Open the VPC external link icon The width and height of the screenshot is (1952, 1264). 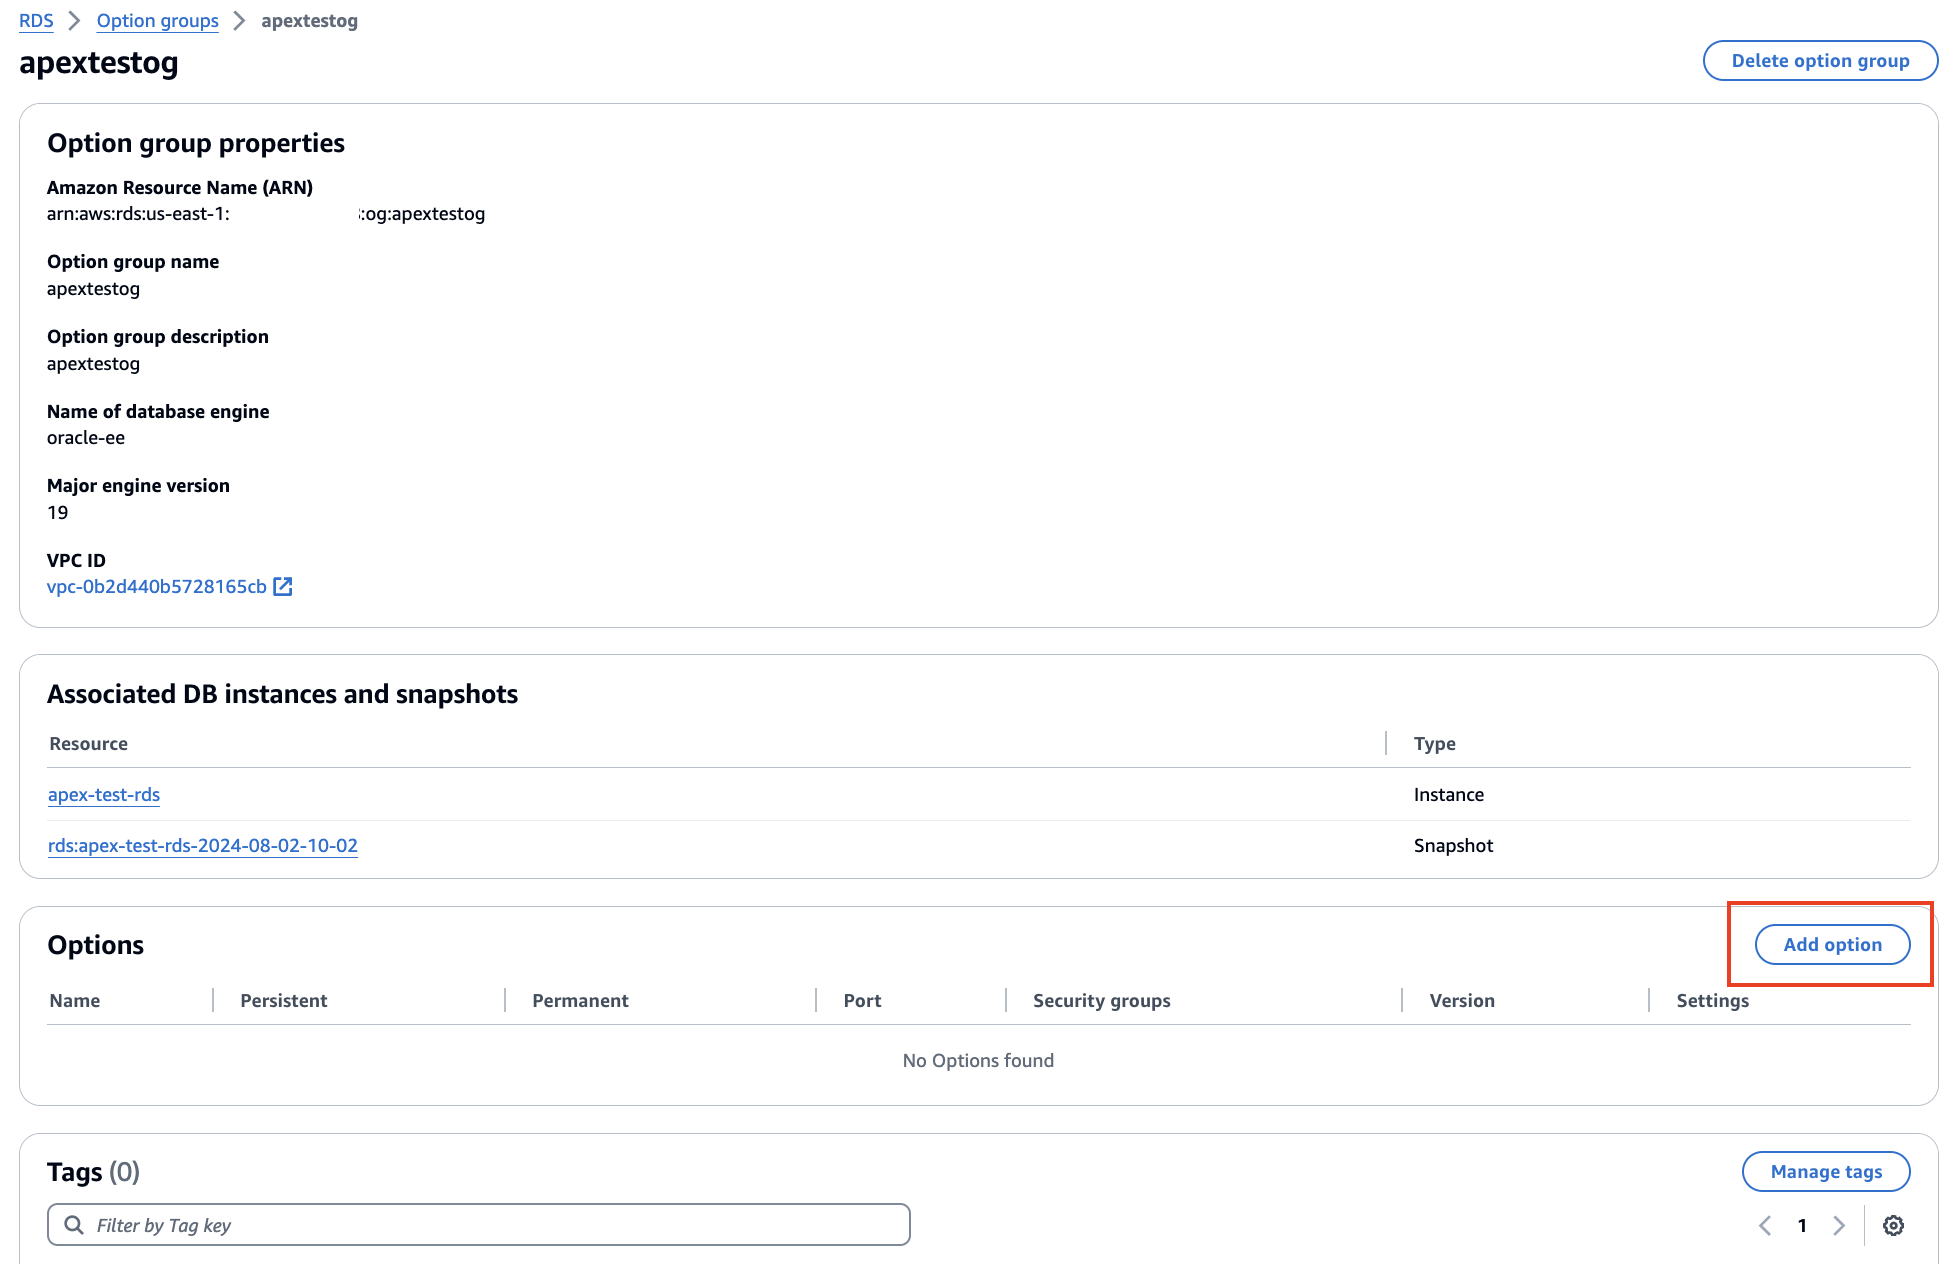[283, 587]
